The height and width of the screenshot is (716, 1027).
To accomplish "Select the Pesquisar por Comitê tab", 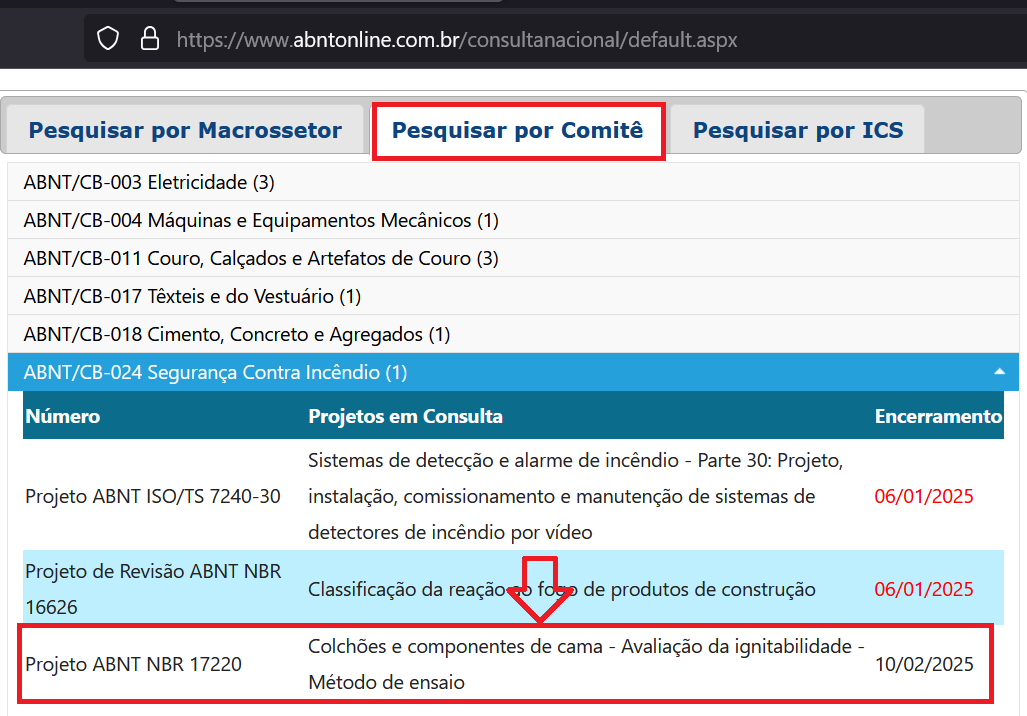I will click(x=517, y=130).
